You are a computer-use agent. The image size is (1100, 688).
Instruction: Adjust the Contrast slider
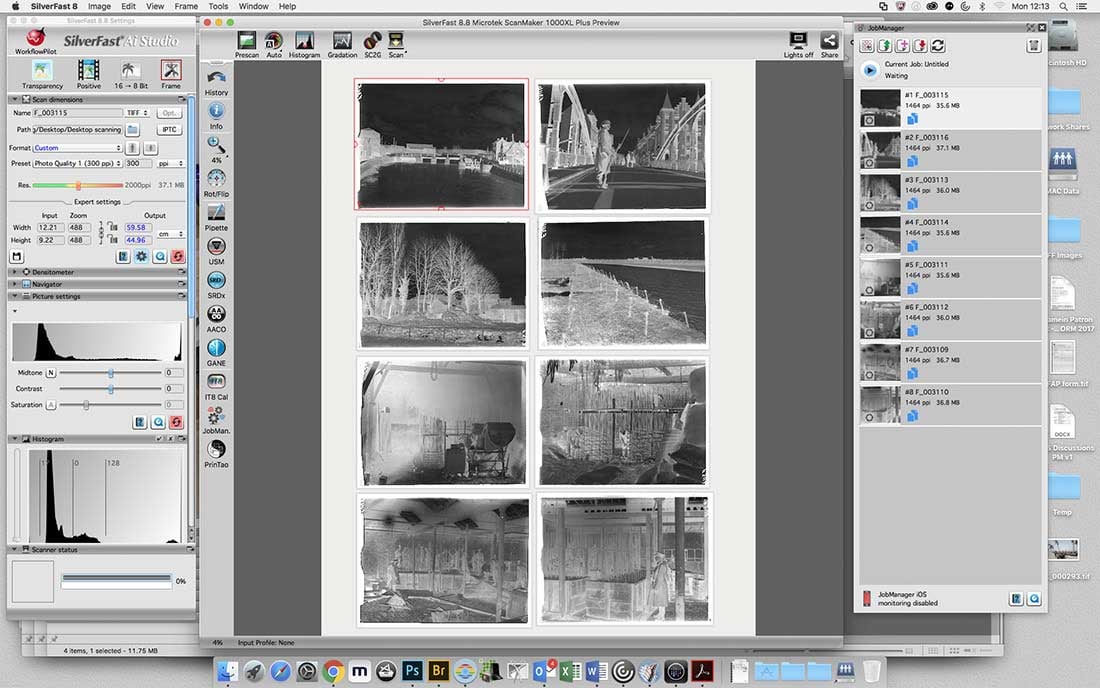click(x=111, y=389)
